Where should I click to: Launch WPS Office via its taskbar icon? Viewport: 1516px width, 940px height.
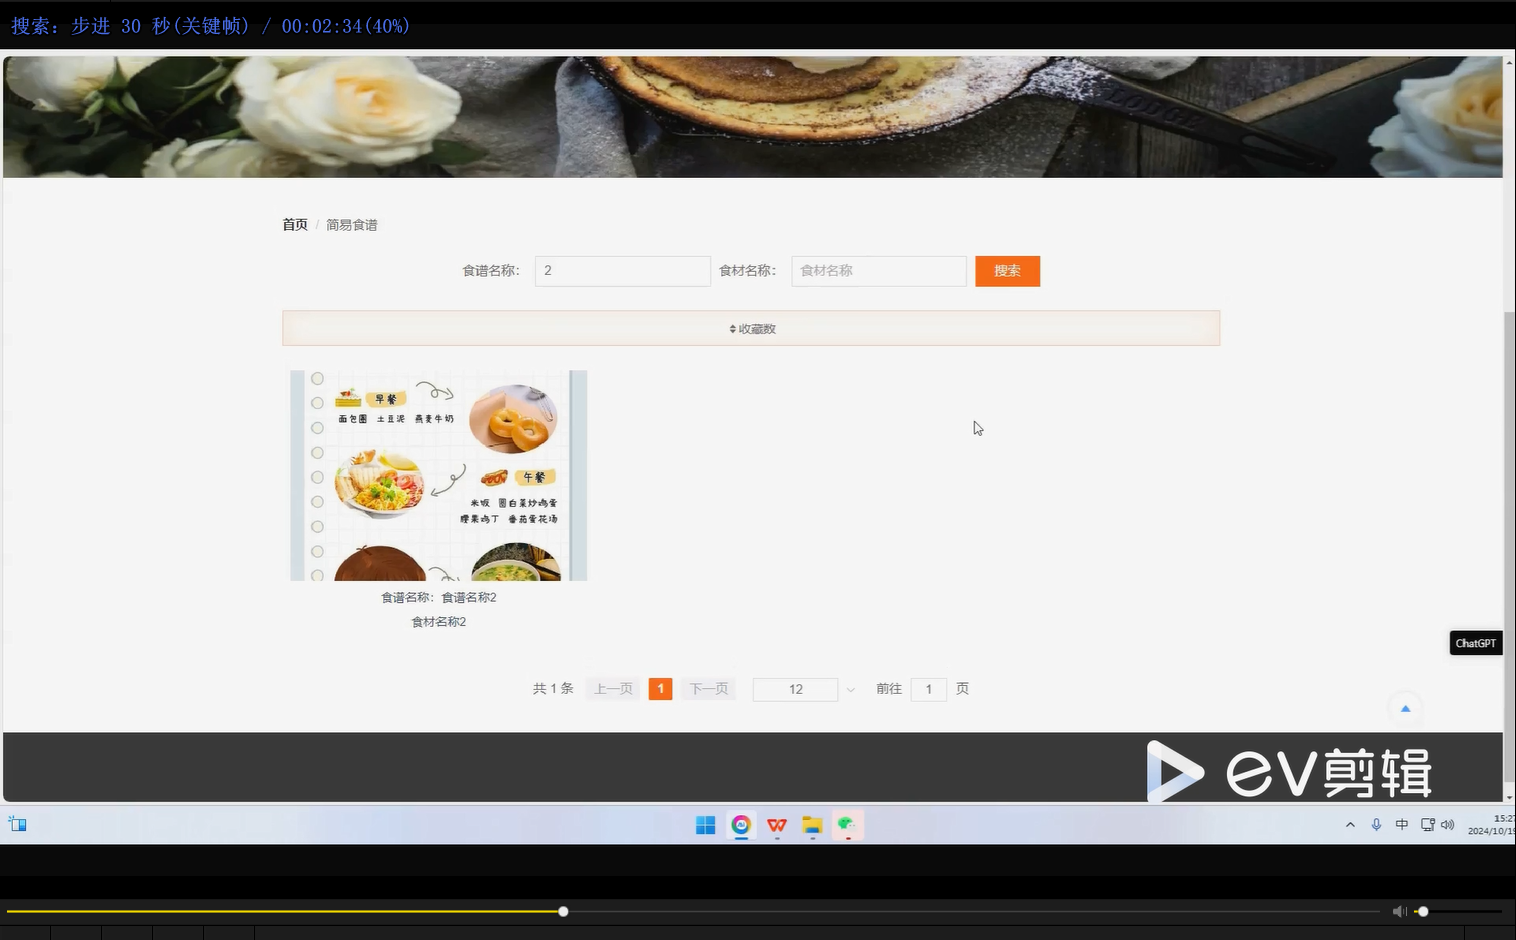[777, 824]
